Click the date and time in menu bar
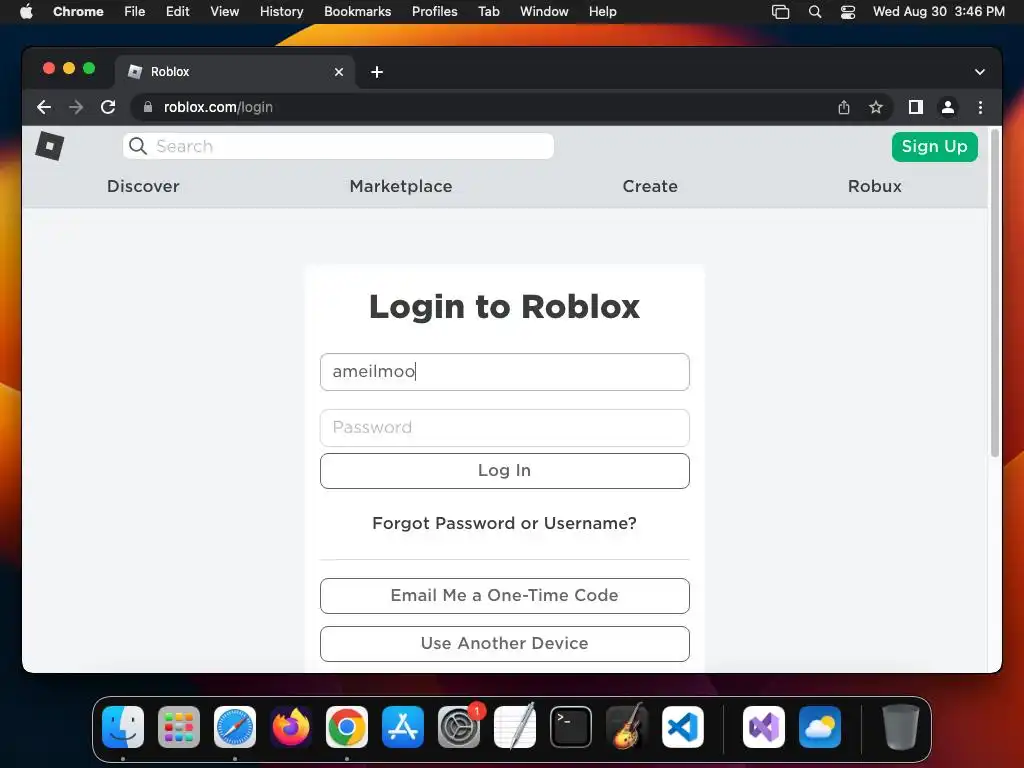1024x768 pixels. point(938,12)
